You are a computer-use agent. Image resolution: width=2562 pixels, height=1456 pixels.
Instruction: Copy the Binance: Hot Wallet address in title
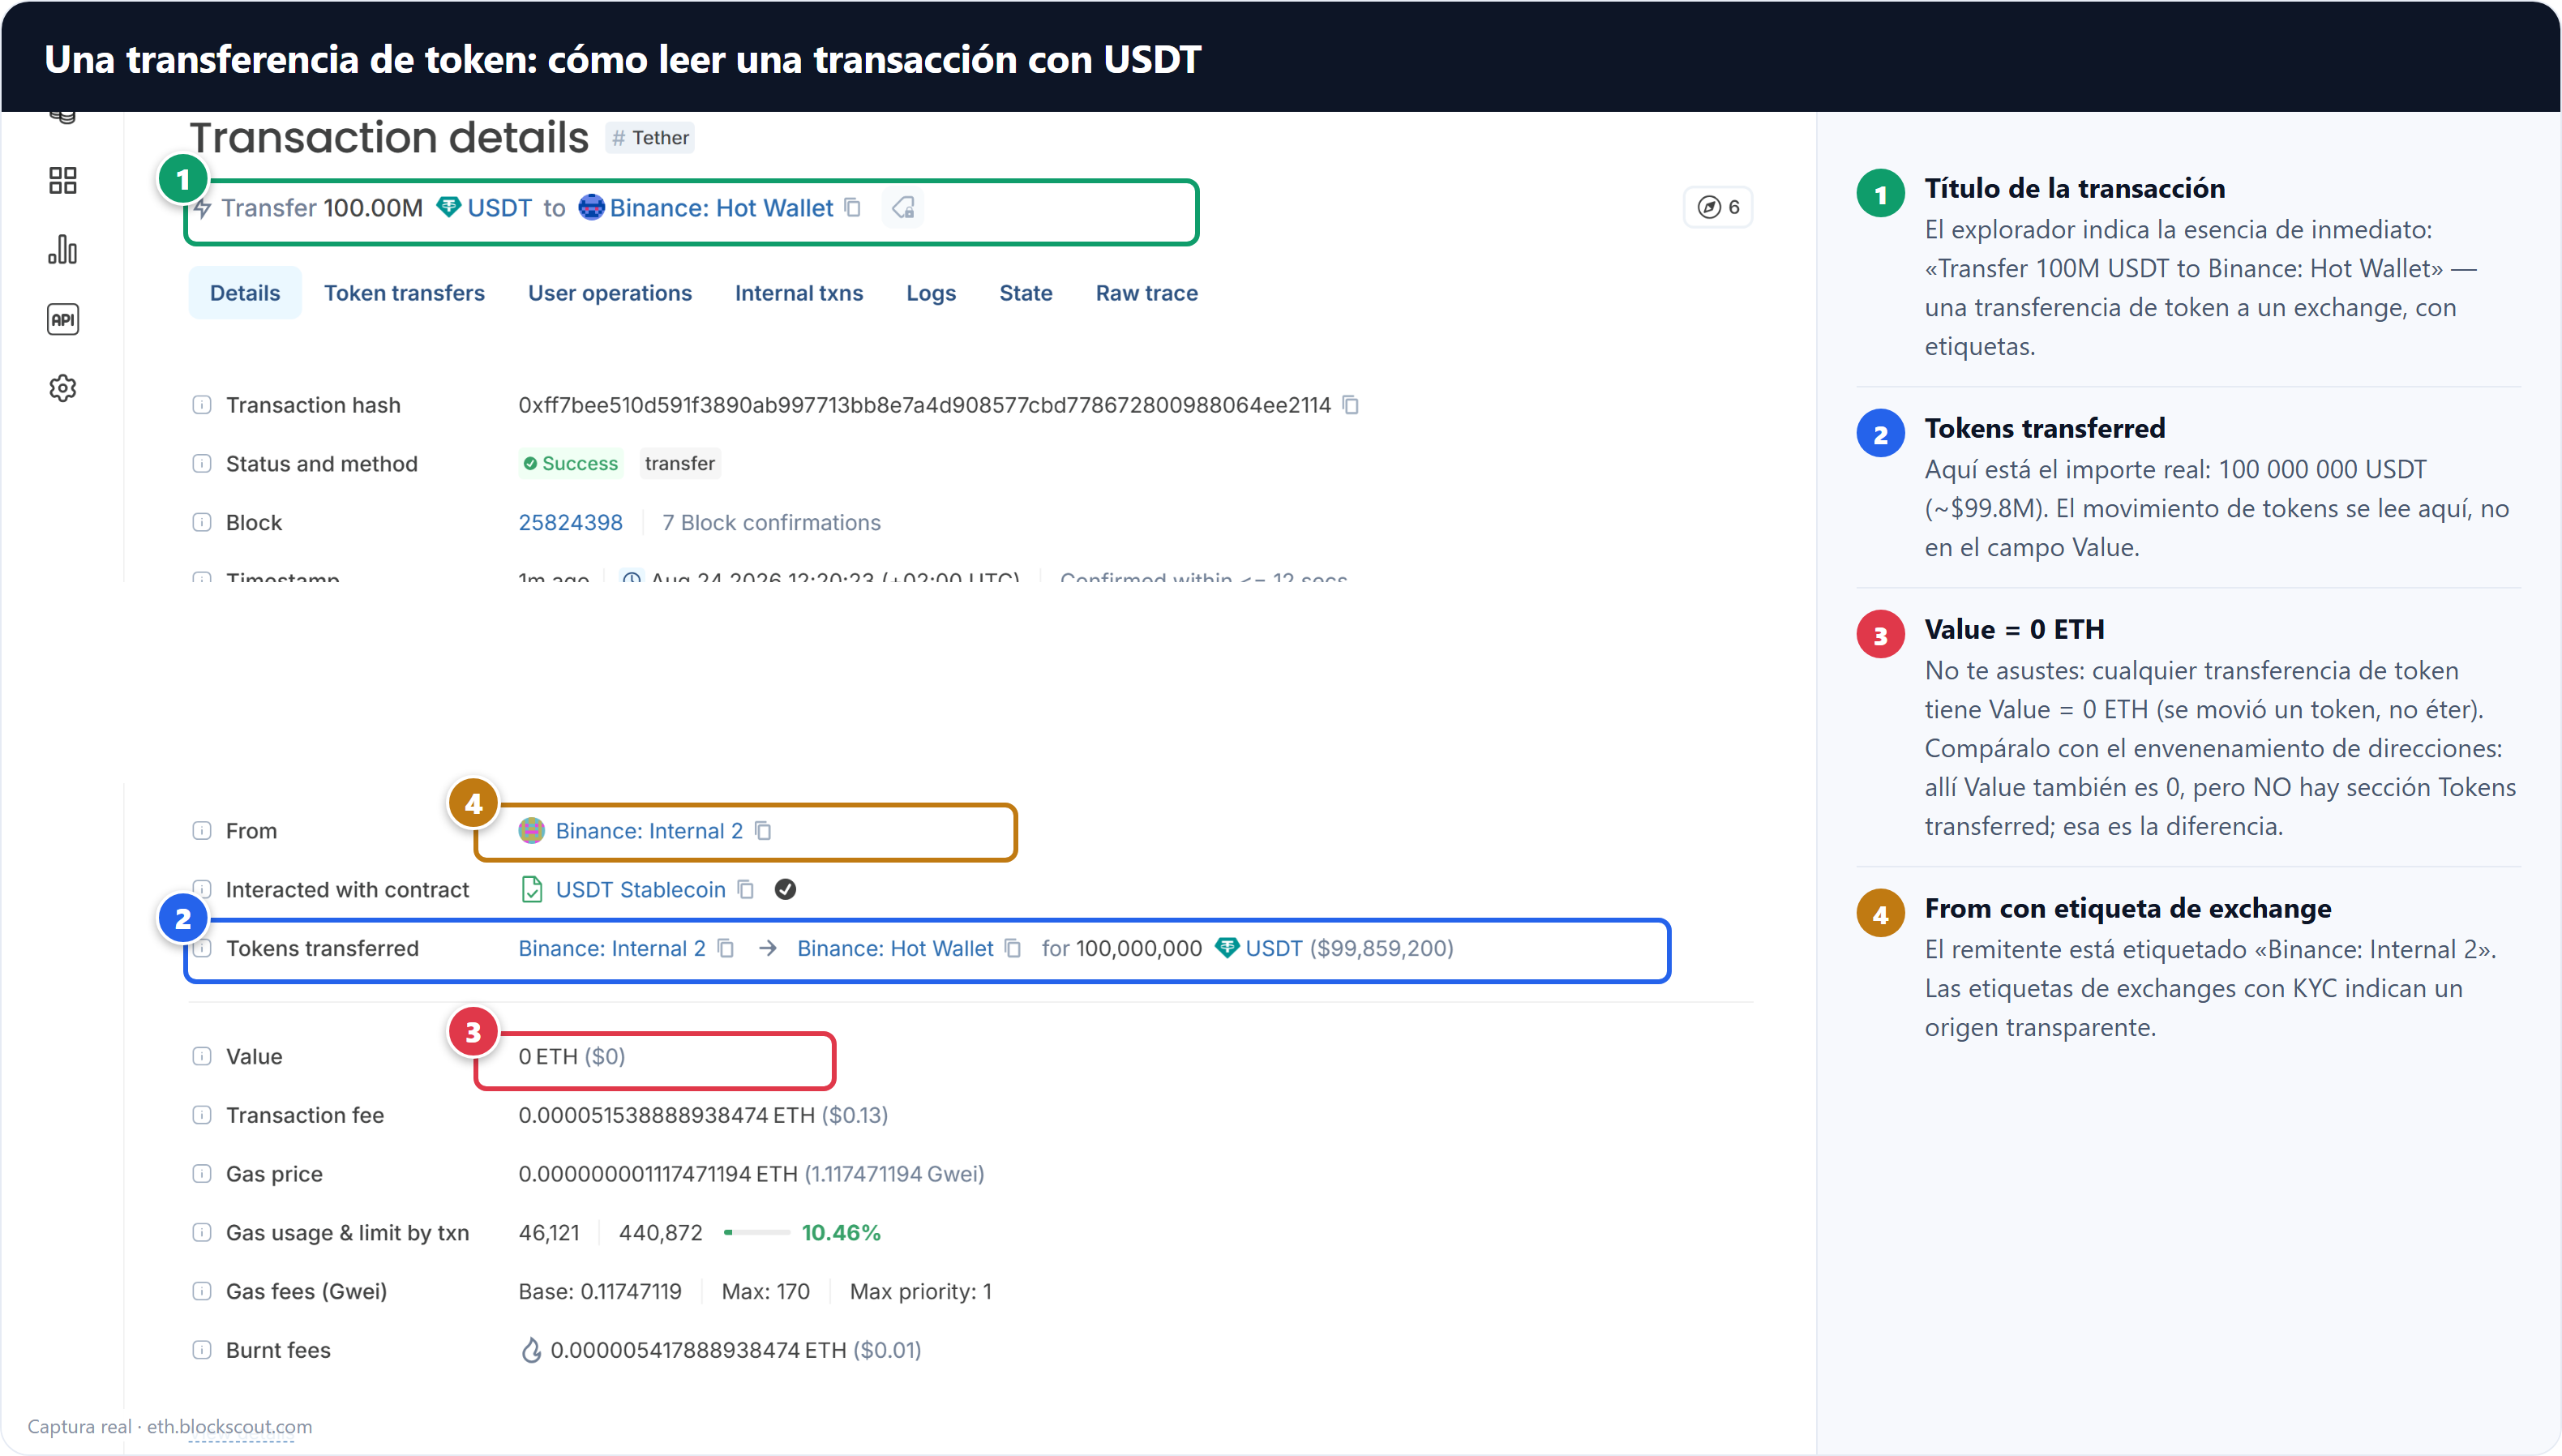[x=853, y=207]
